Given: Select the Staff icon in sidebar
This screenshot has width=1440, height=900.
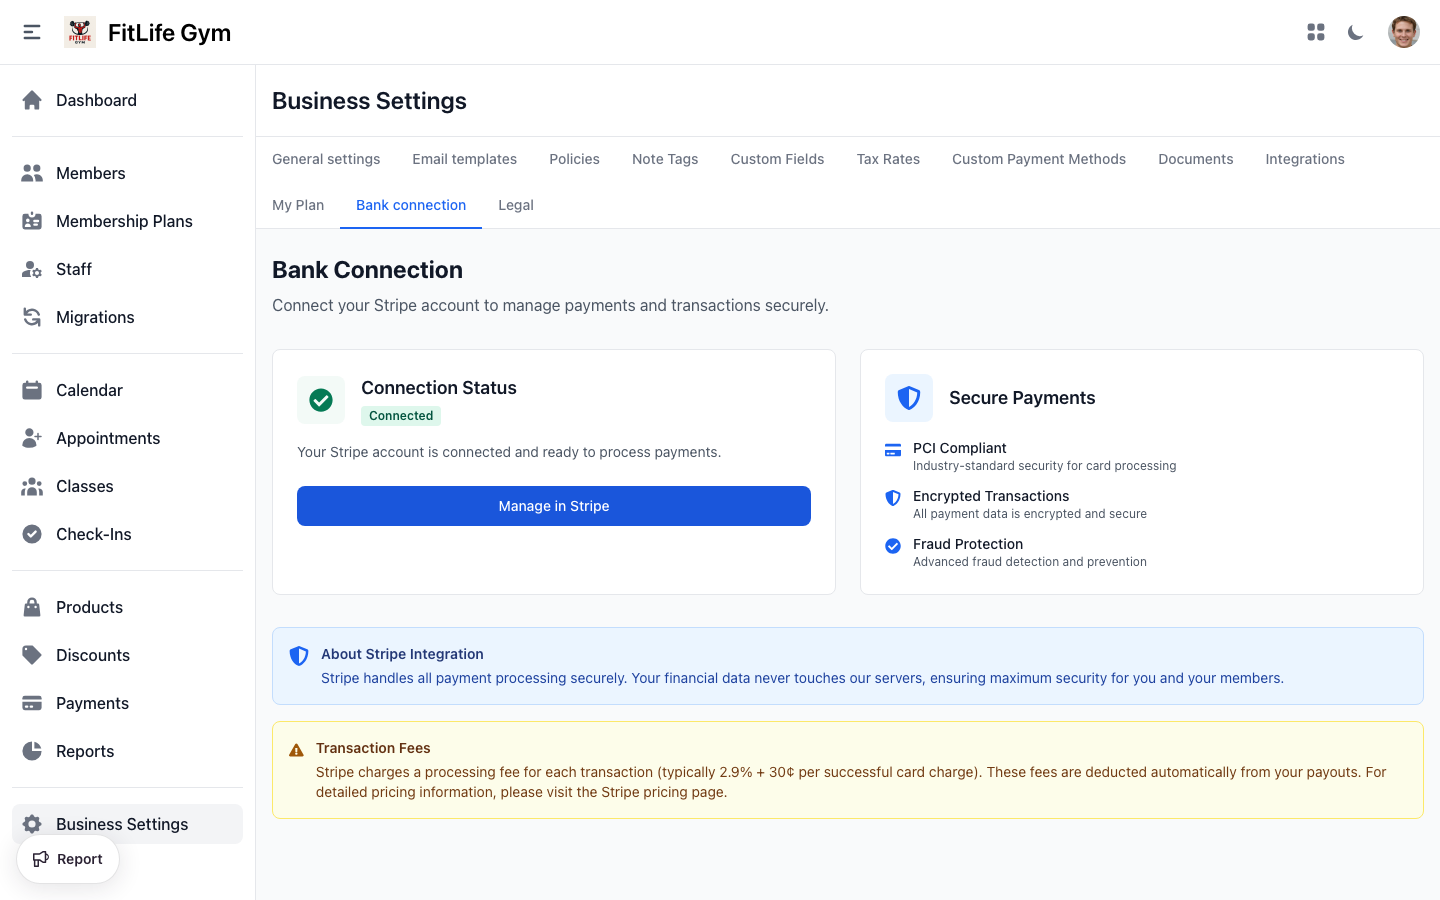Looking at the screenshot, I should point(31,269).
